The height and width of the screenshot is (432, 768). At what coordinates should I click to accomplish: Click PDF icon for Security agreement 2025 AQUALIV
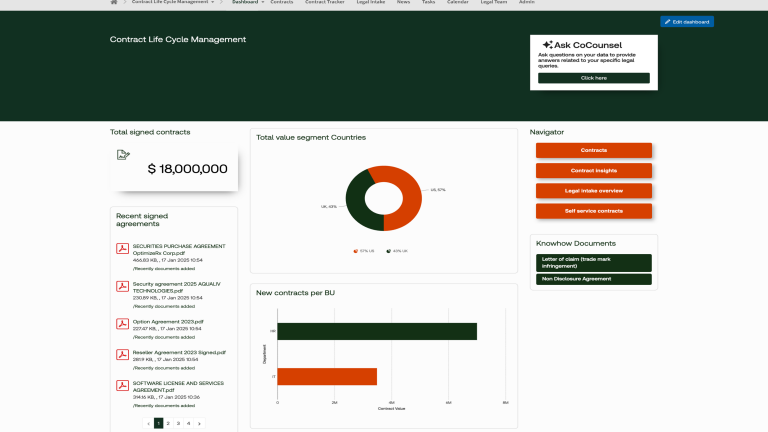(x=123, y=288)
